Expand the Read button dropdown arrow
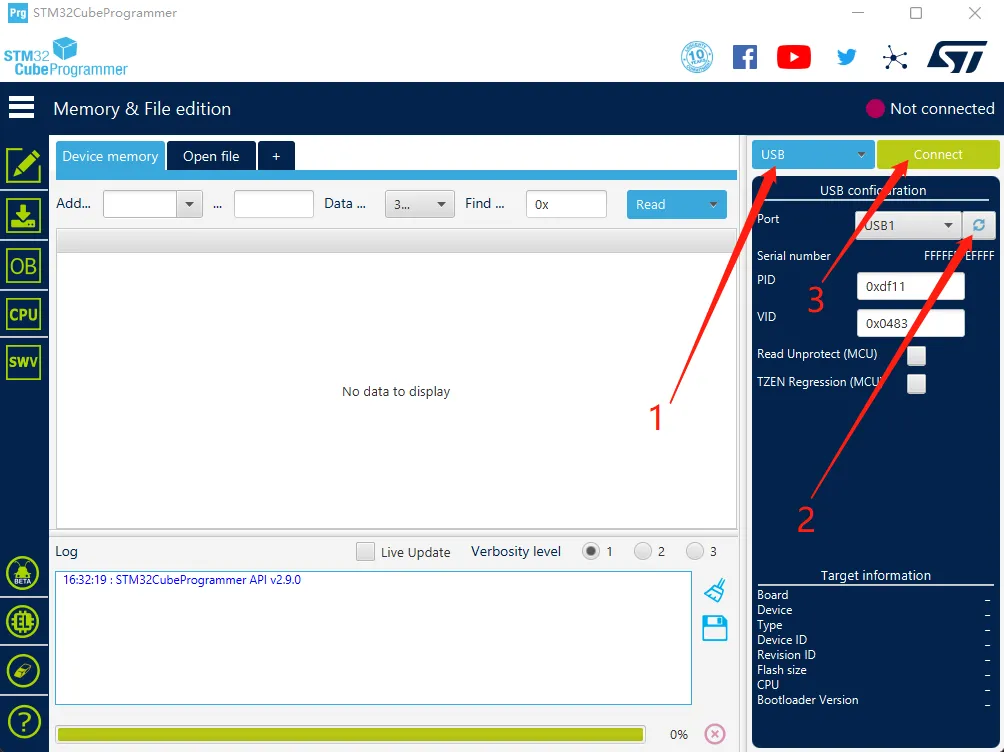Viewport: 1004px width, 752px height. pos(713,204)
